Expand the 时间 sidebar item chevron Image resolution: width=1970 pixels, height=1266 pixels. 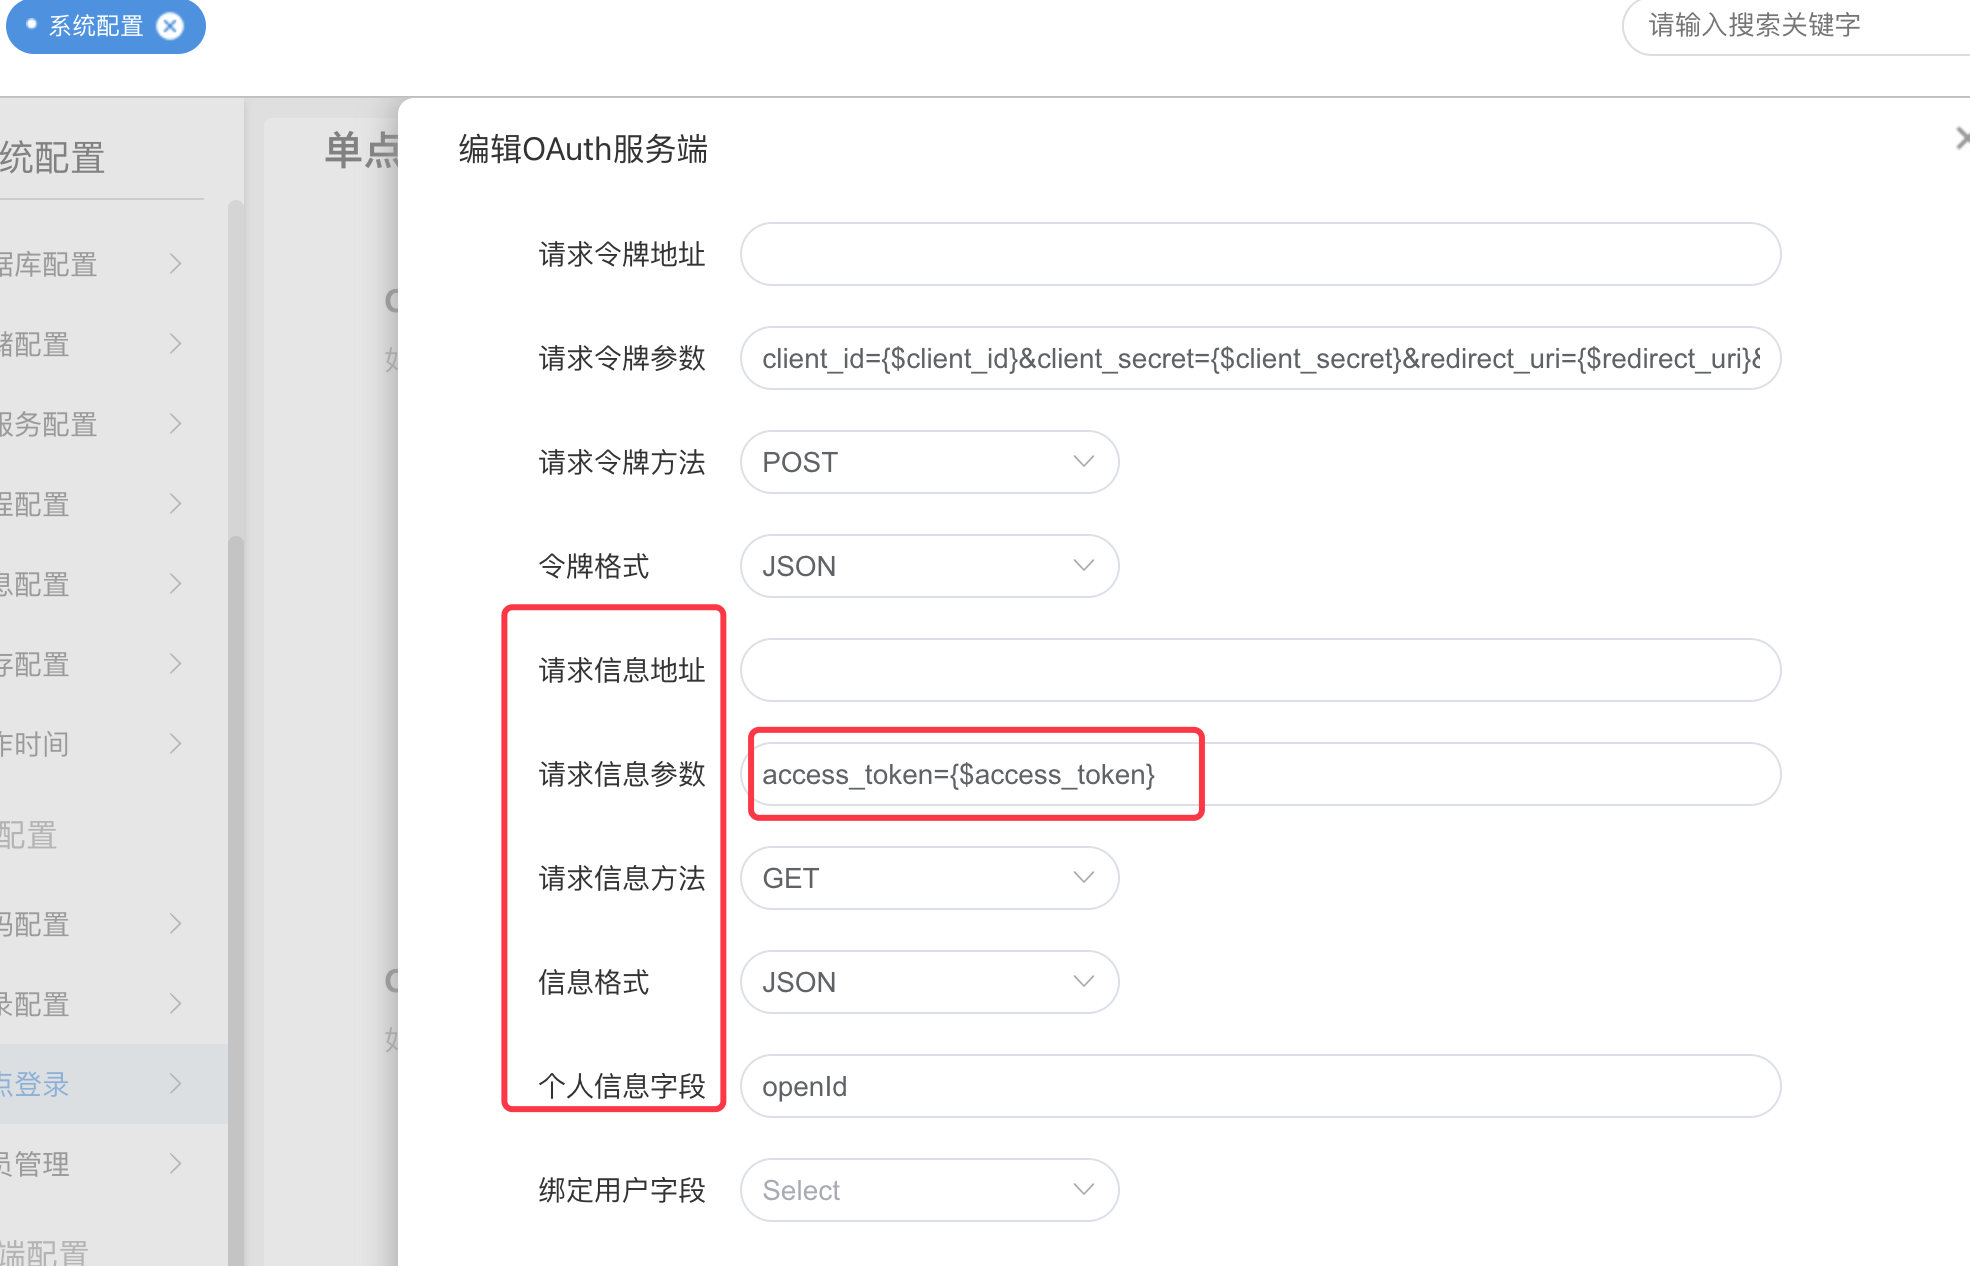click(x=176, y=744)
